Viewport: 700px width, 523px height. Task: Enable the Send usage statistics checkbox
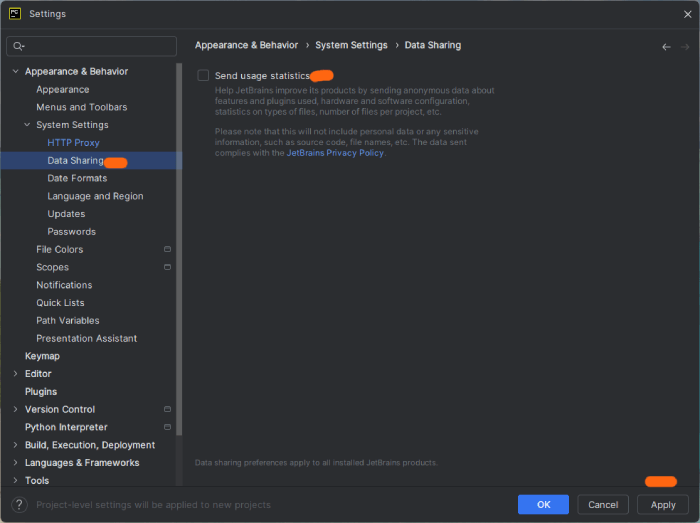pyautogui.click(x=204, y=76)
